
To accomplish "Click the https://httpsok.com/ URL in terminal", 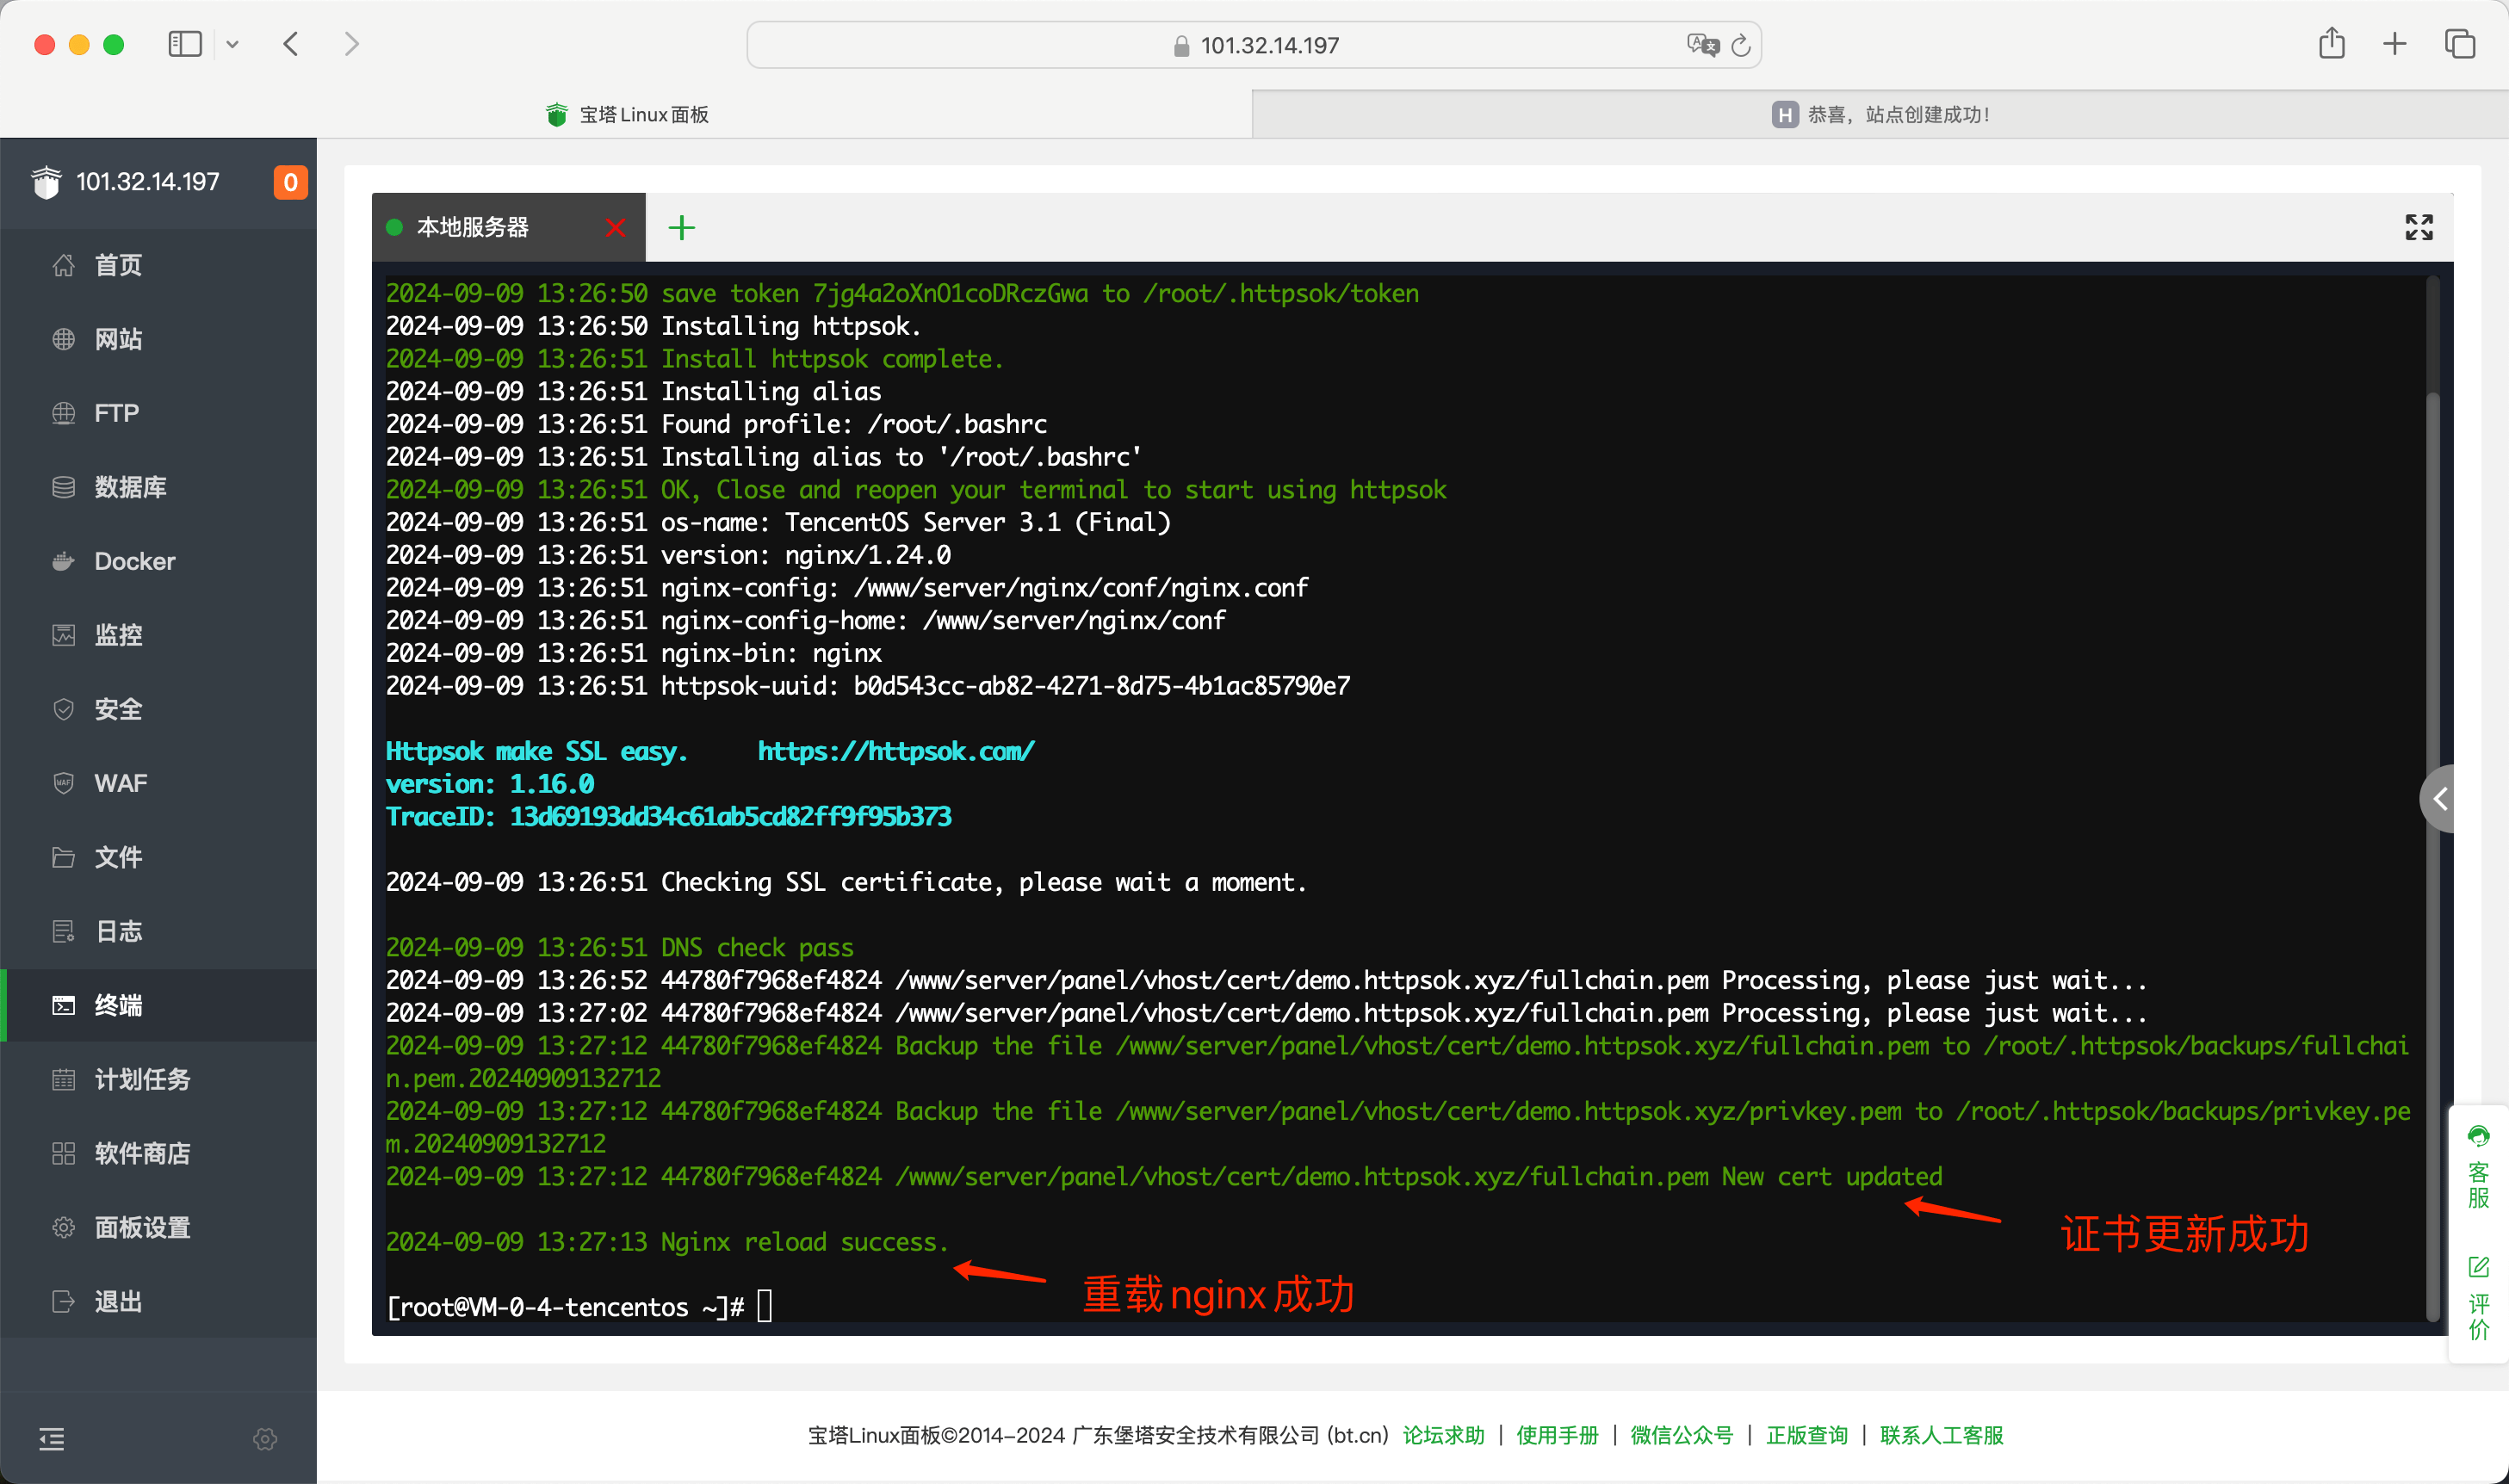I will coord(896,751).
